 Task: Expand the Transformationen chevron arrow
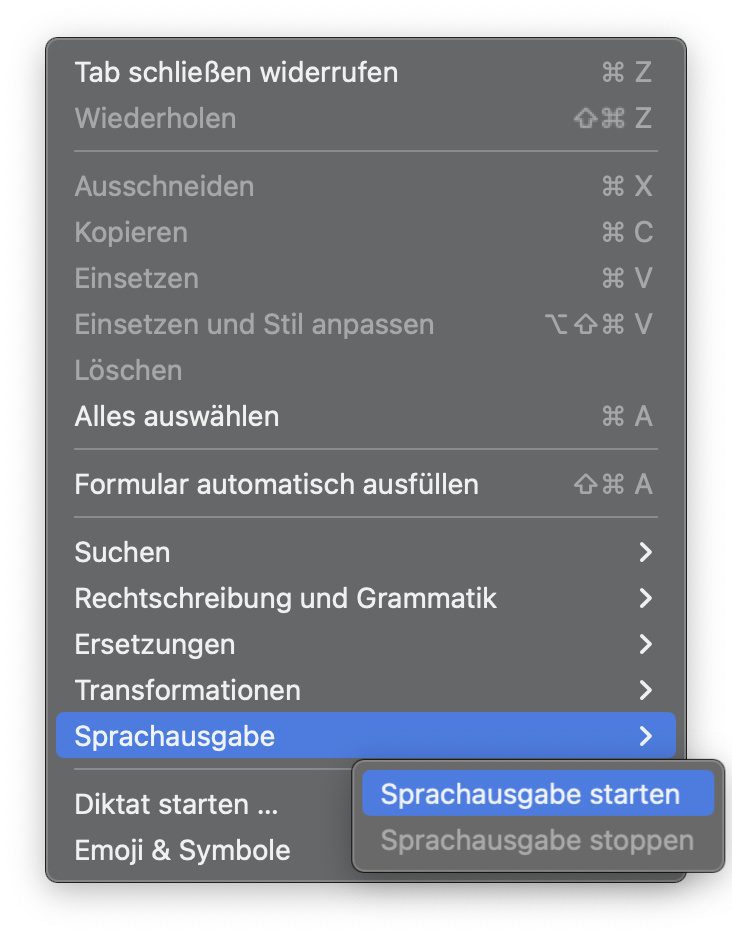[x=646, y=690]
